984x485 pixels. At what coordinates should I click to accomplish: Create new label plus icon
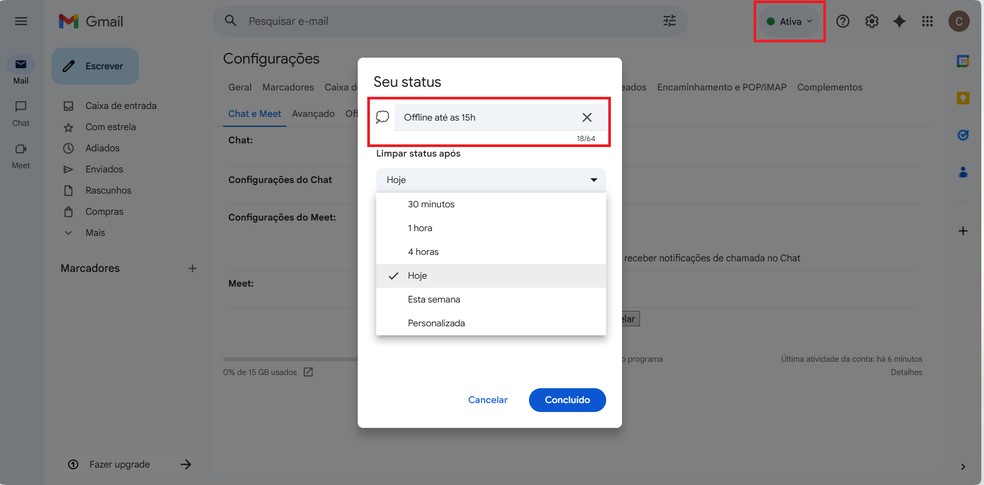(x=193, y=268)
